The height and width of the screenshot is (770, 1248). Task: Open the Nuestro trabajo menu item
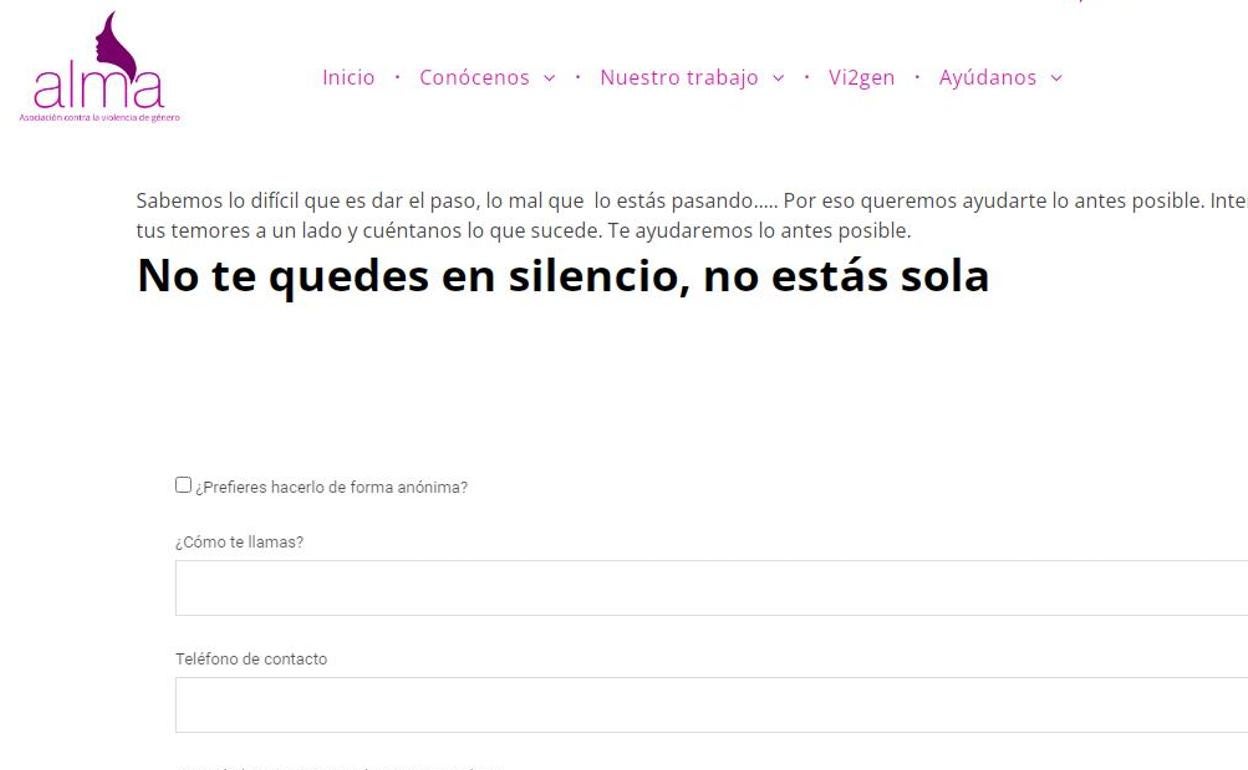(x=679, y=78)
